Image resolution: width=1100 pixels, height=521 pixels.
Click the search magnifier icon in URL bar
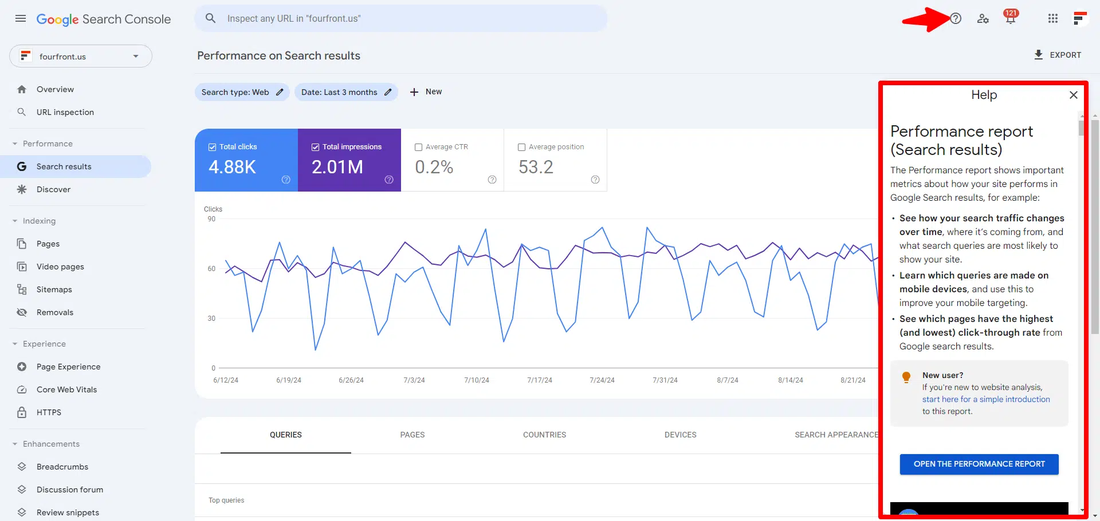210,19
